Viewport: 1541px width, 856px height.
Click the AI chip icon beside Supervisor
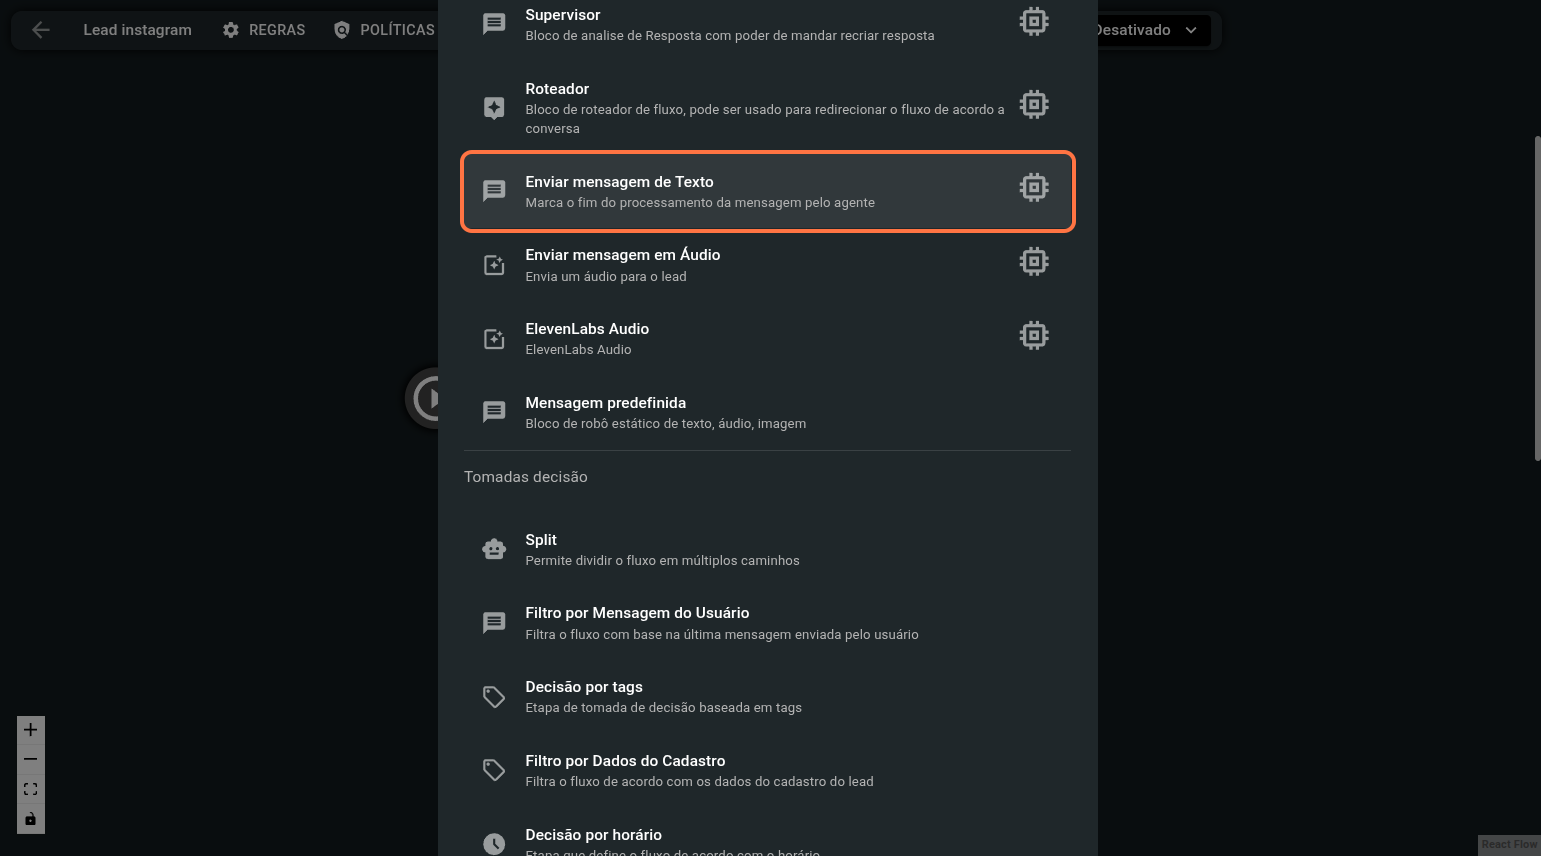[x=1033, y=21]
